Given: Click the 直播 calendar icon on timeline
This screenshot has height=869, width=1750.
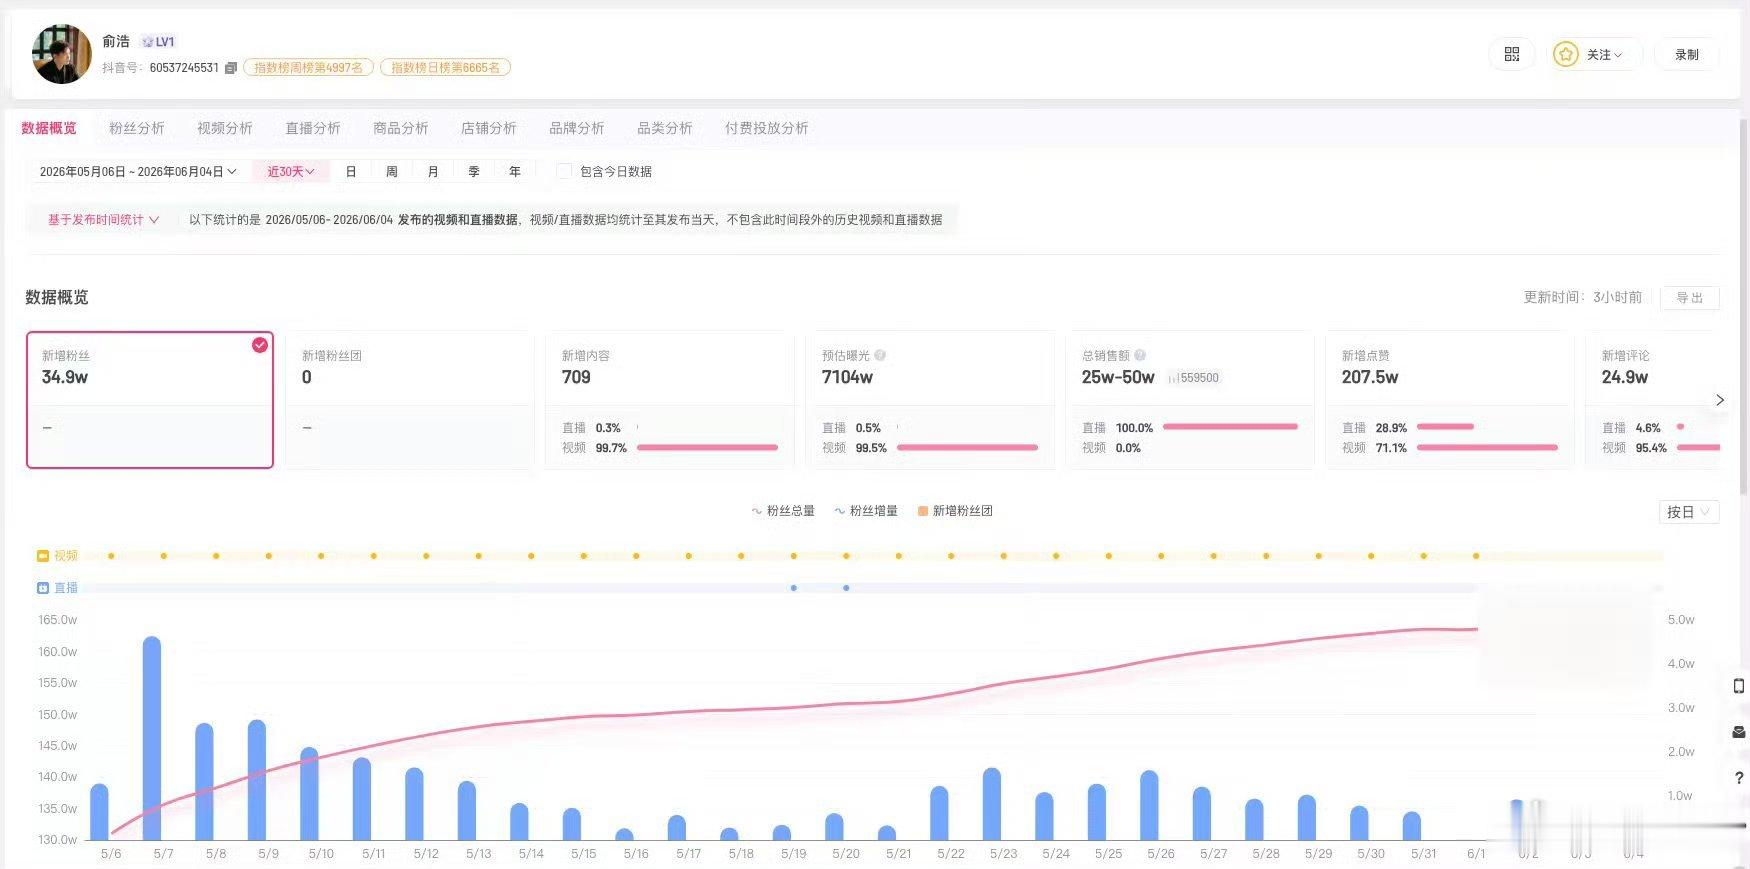Looking at the screenshot, I should pyautogui.click(x=43, y=588).
